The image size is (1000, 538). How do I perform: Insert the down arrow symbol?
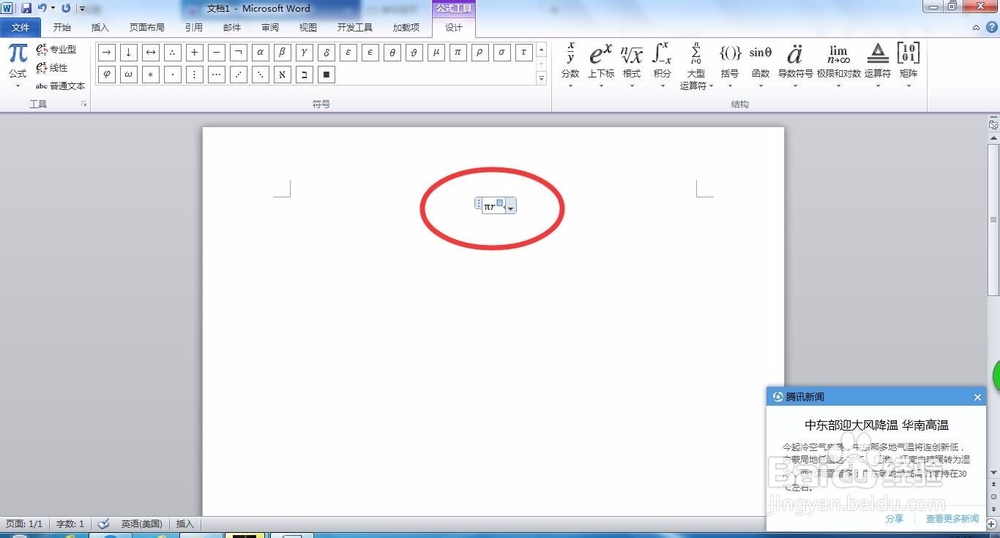coord(128,52)
